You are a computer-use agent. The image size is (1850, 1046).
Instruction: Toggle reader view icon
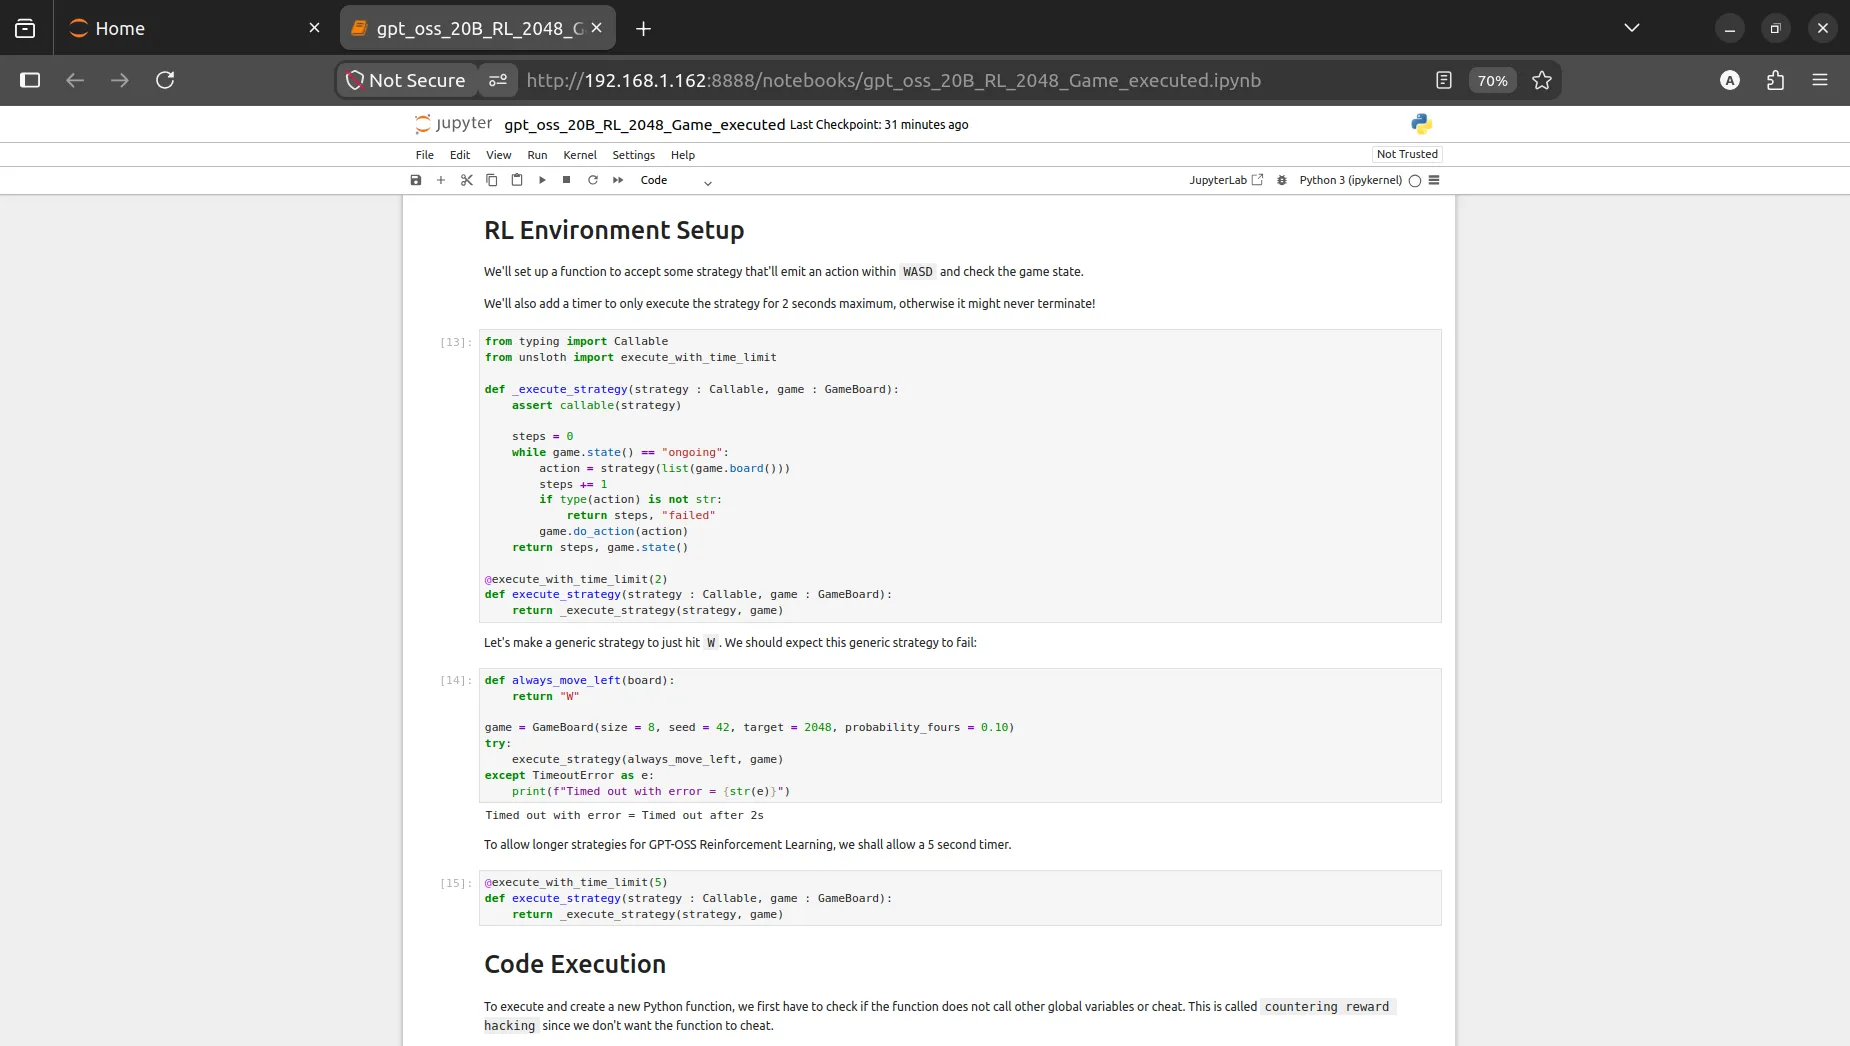click(x=1443, y=80)
